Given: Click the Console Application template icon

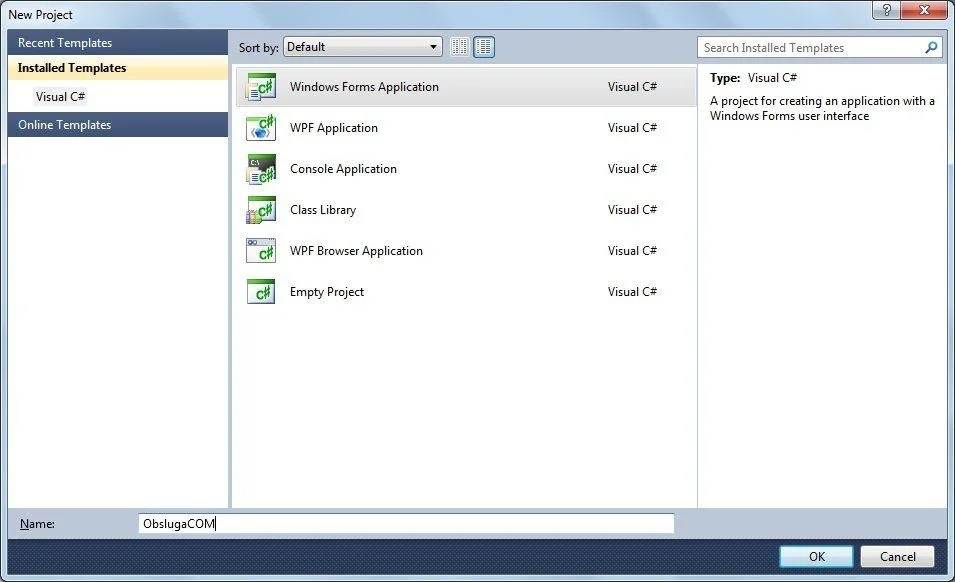Looking at the screenshot, I should (x=261, y=169).
